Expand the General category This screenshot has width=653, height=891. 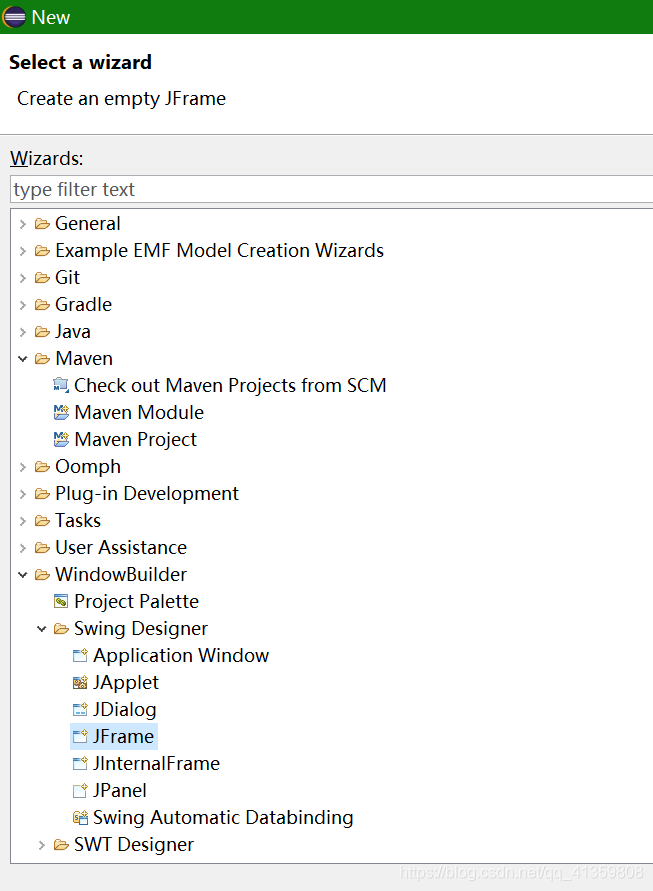click(x=23, y=224)
